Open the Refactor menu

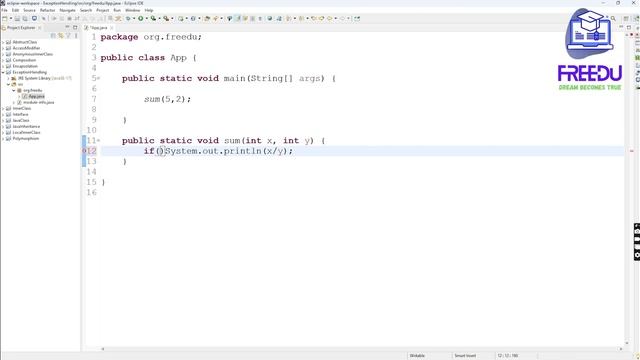click(x=47, y=10)
